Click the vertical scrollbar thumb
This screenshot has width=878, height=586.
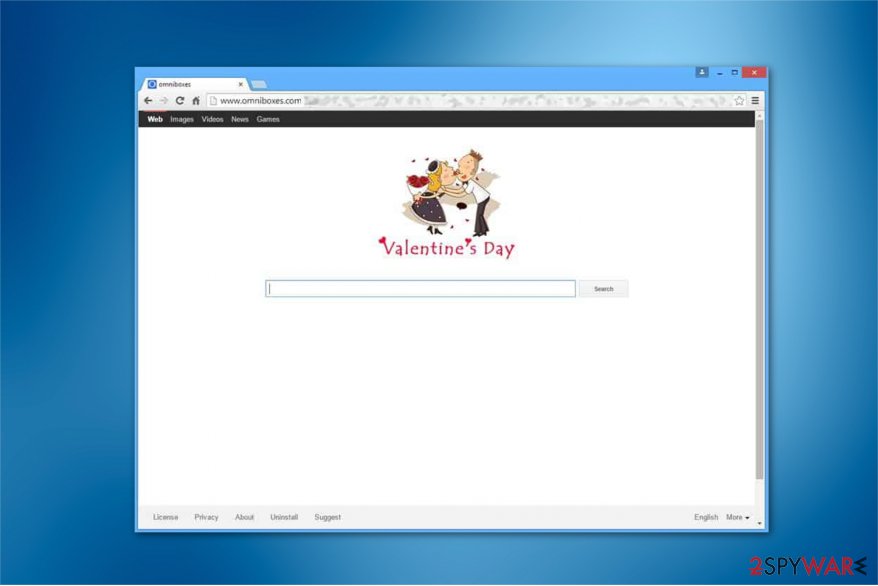point(759,300)
